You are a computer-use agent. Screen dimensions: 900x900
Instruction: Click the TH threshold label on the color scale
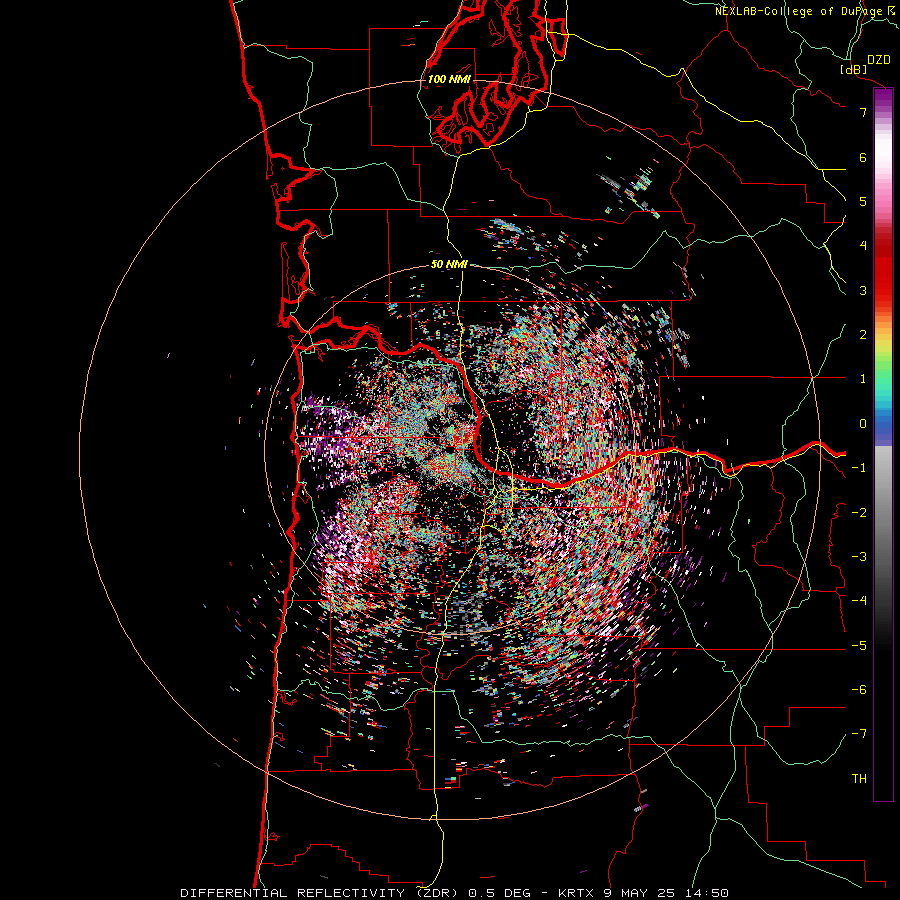click(x=859, y=779)
